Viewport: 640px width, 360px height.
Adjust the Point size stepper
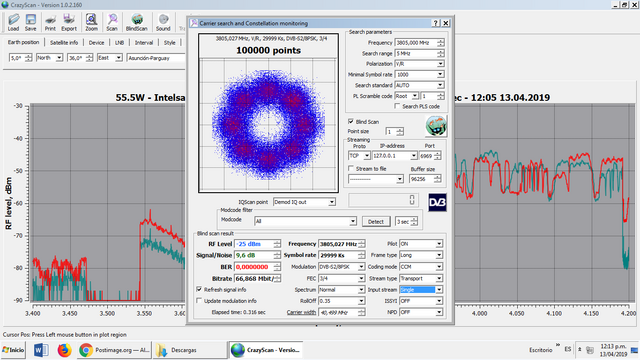[400, 131]
